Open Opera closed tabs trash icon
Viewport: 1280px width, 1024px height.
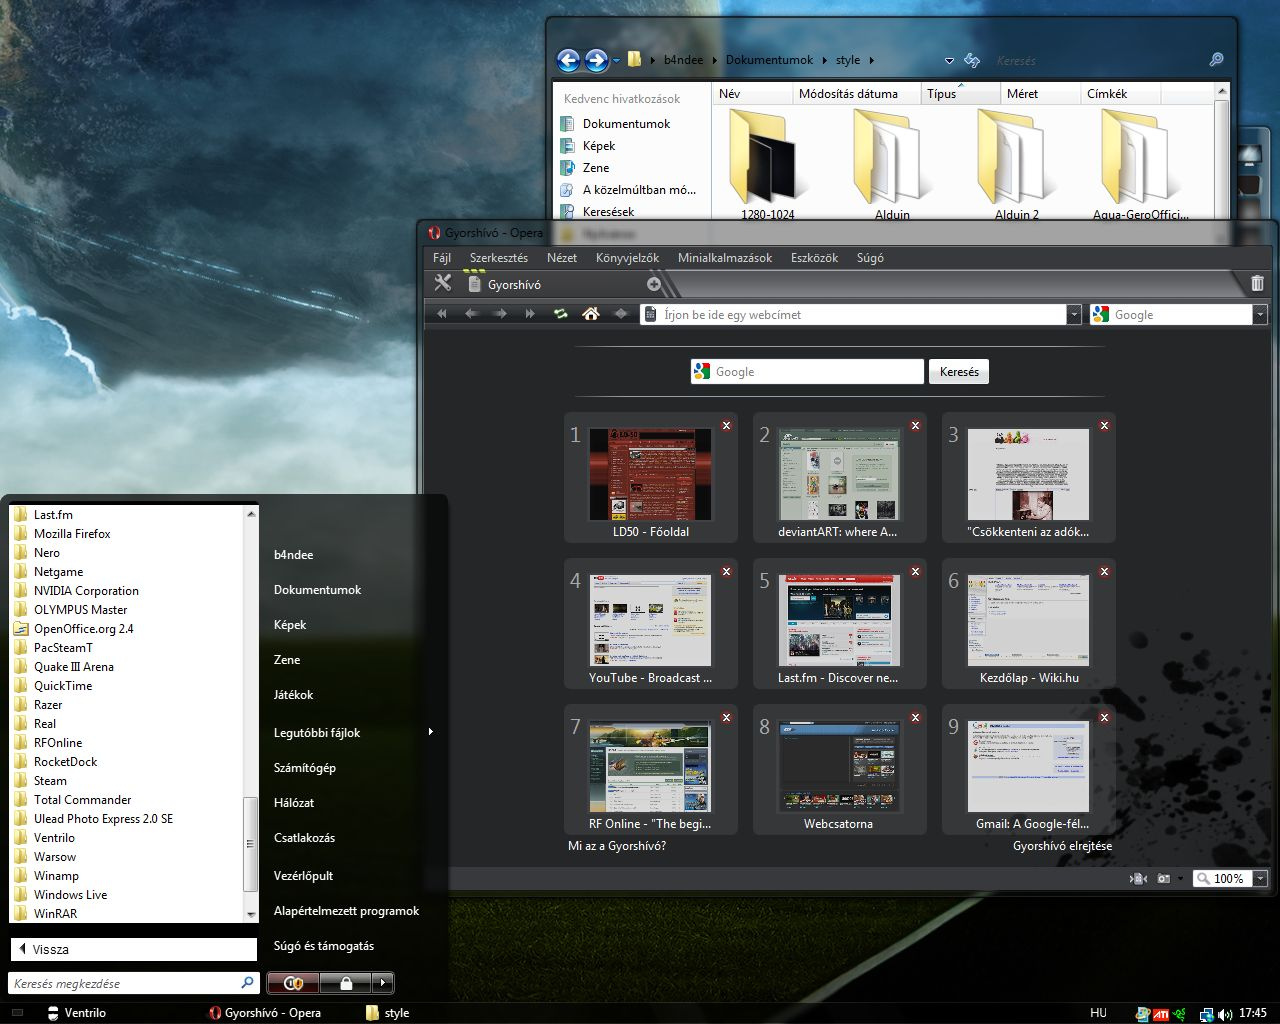tap(1257, 284)
